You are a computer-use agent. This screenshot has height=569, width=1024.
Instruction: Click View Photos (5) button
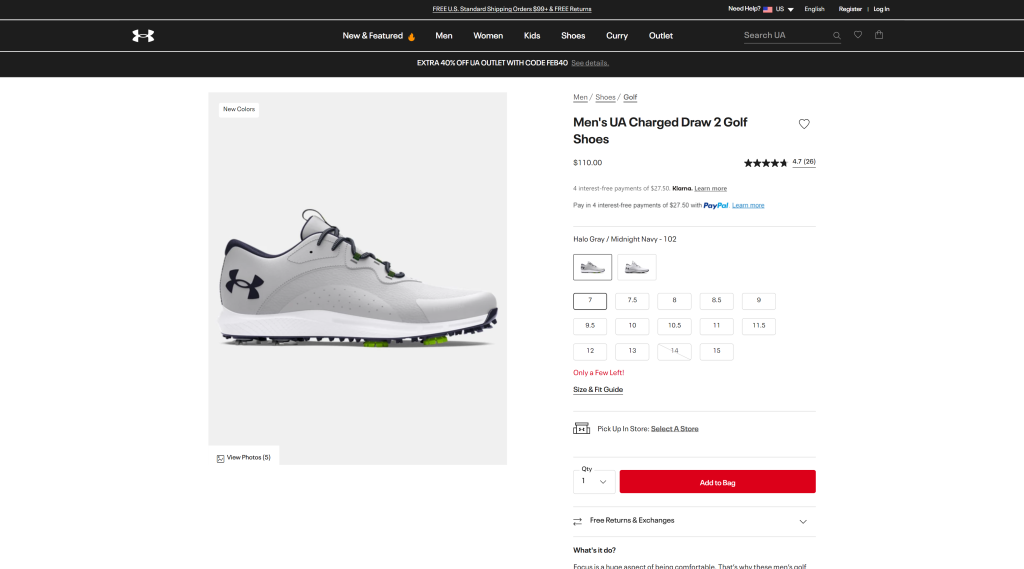click(244, 458)
